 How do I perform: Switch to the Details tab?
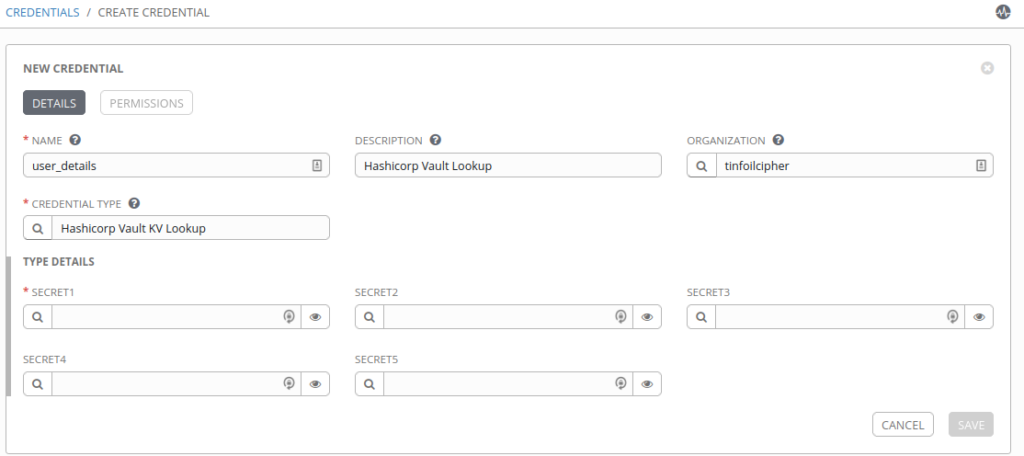pos(54,103)
